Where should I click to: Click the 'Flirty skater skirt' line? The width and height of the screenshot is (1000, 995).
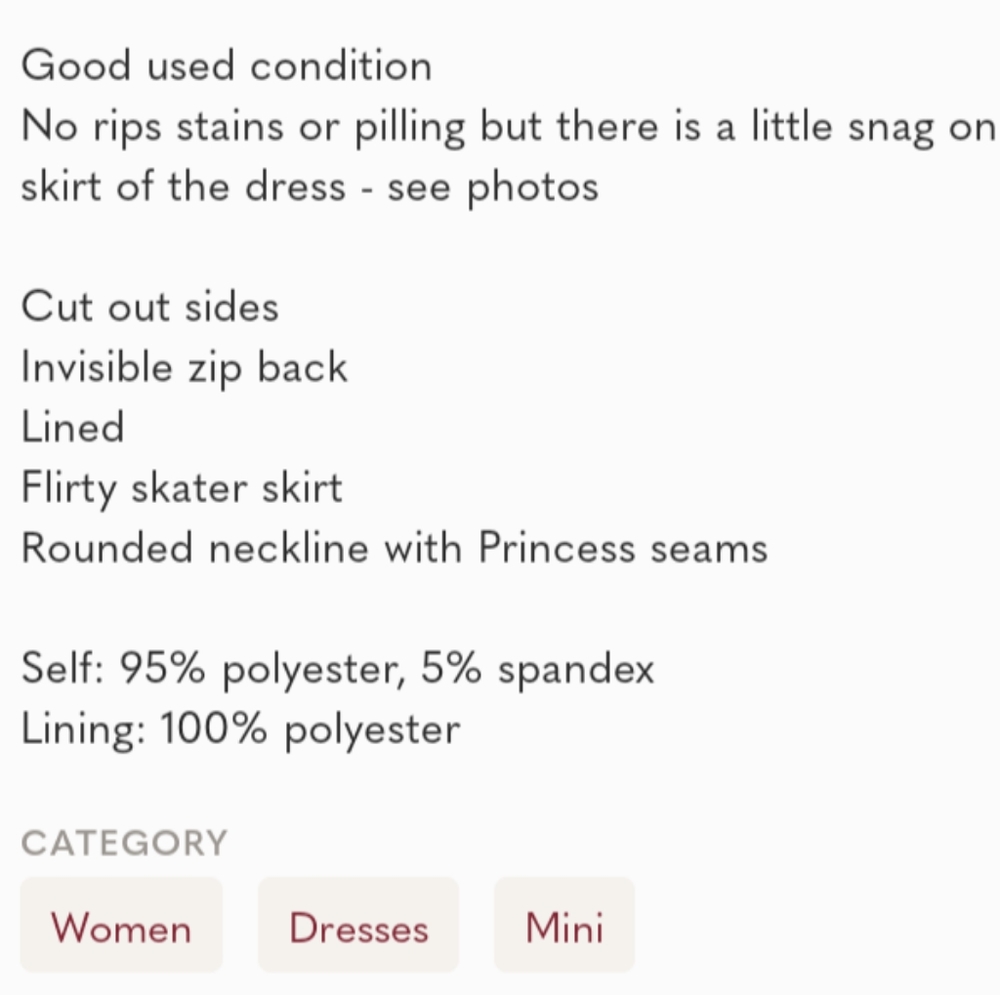coord(181,488)
